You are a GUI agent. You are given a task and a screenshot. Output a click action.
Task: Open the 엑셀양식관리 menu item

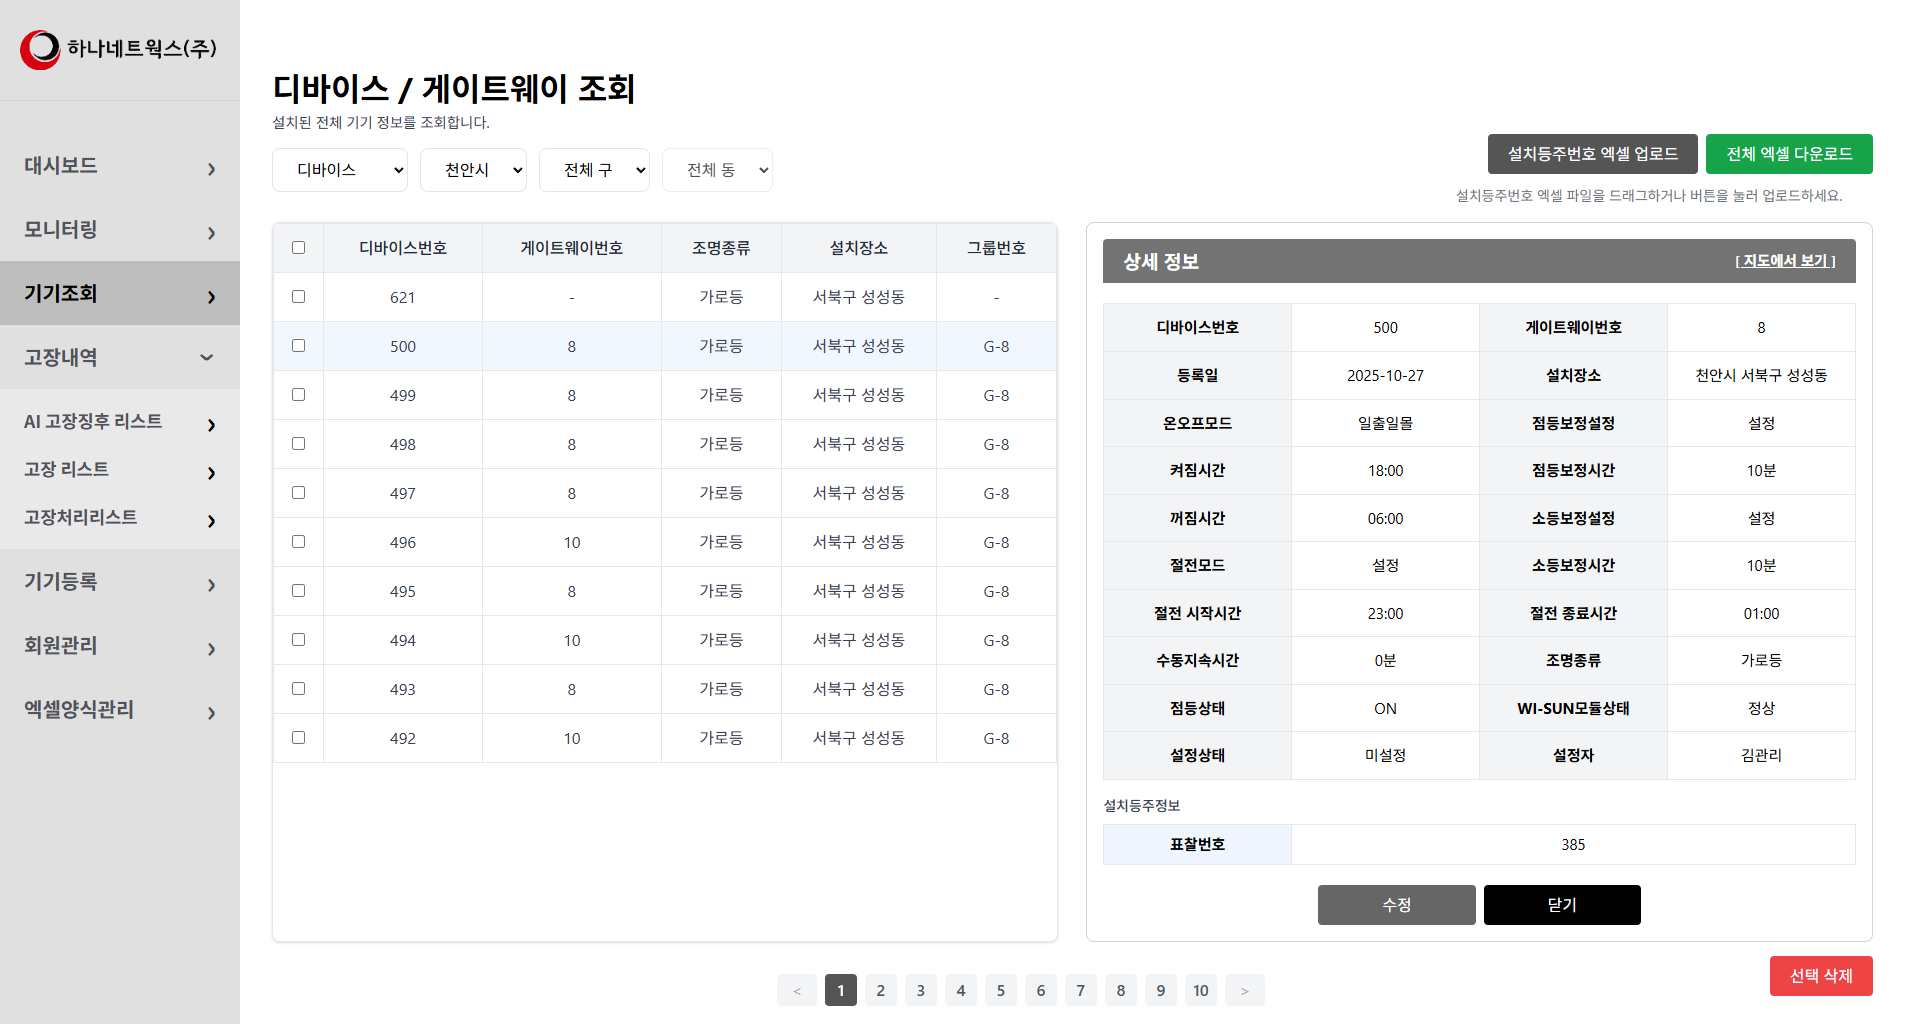pos(120,710)
